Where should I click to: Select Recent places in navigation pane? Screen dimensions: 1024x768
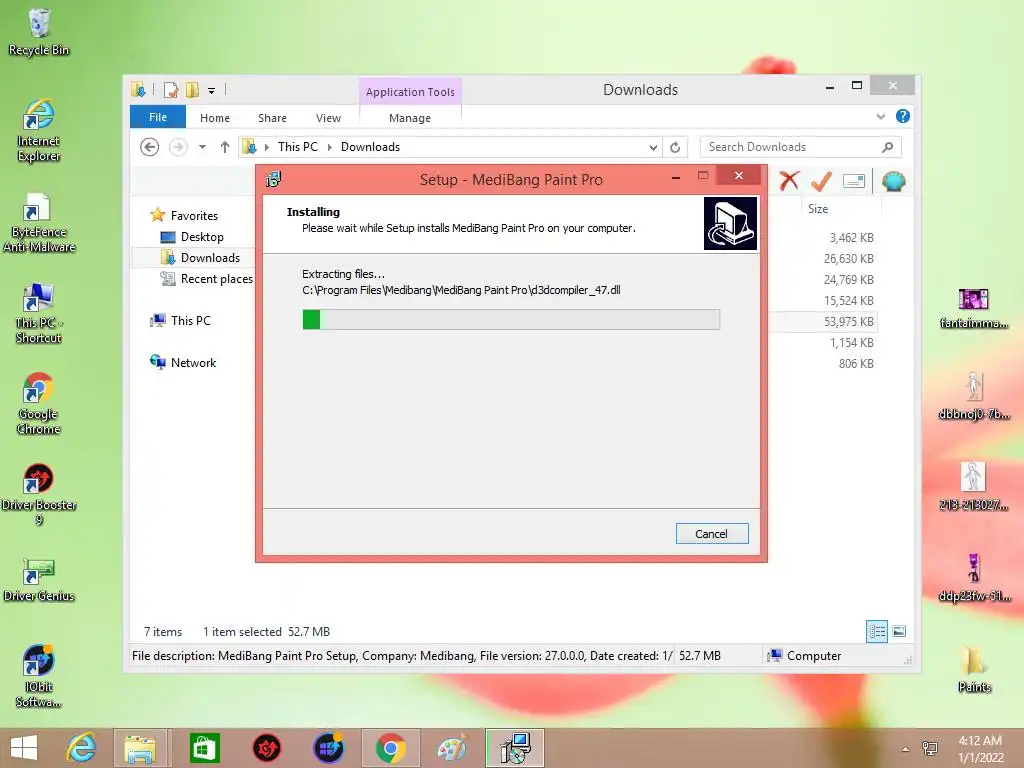216,279
